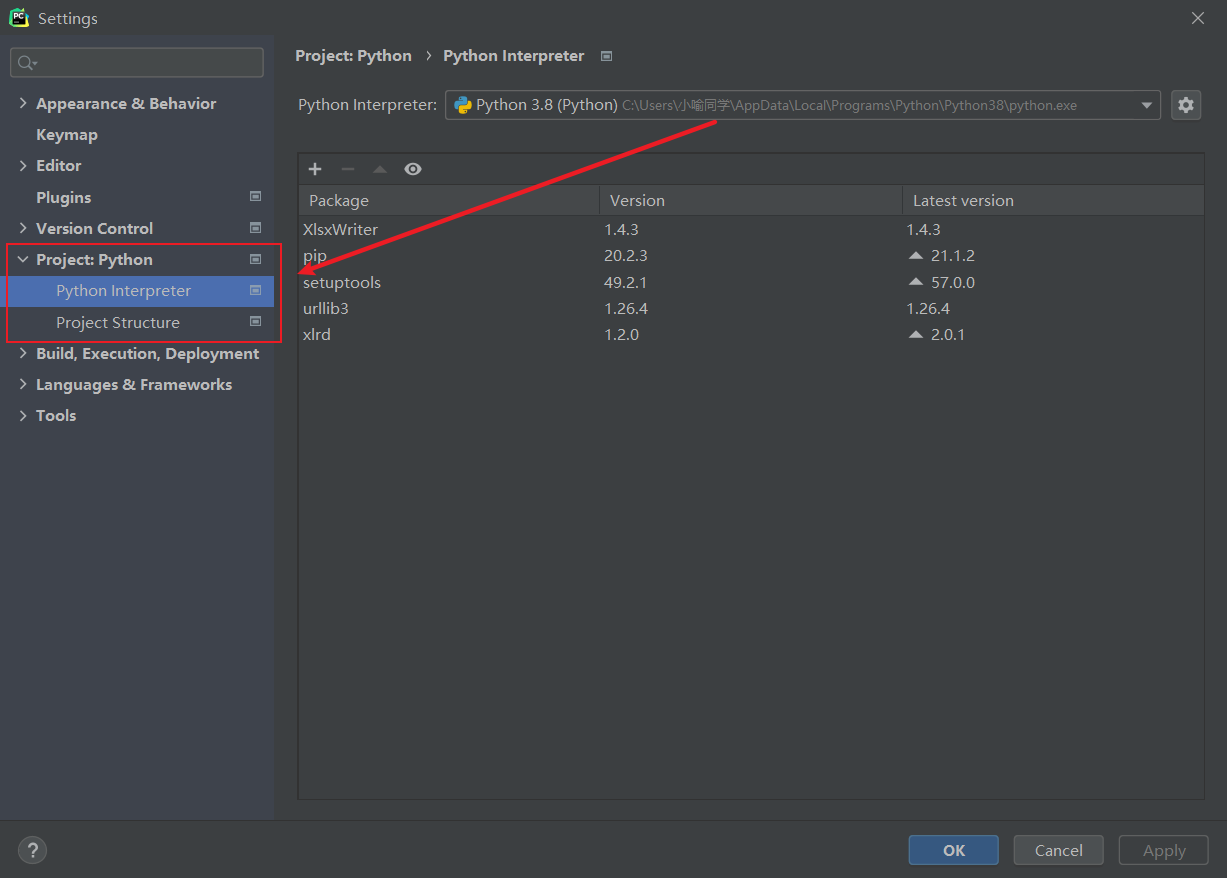
Task: Click the Python Interpreter breadcrumb text
Action: coord(513,56)
